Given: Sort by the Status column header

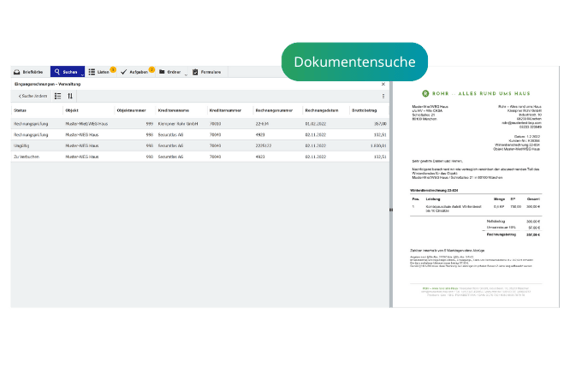Looking at the screenshot, I should tap(20, 110).
